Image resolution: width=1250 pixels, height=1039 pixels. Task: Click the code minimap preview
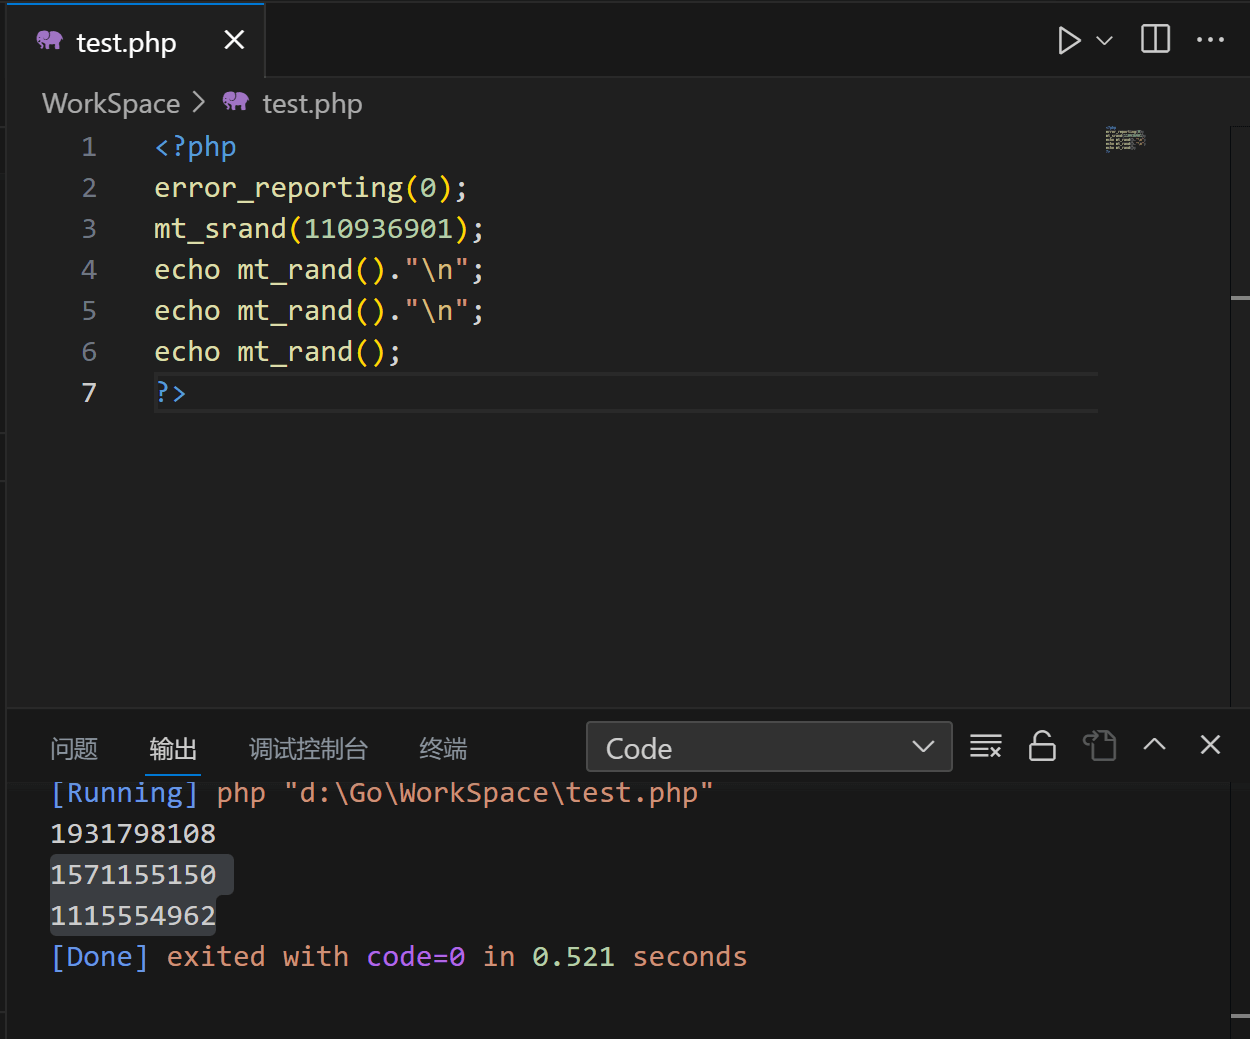(1124, 139)
